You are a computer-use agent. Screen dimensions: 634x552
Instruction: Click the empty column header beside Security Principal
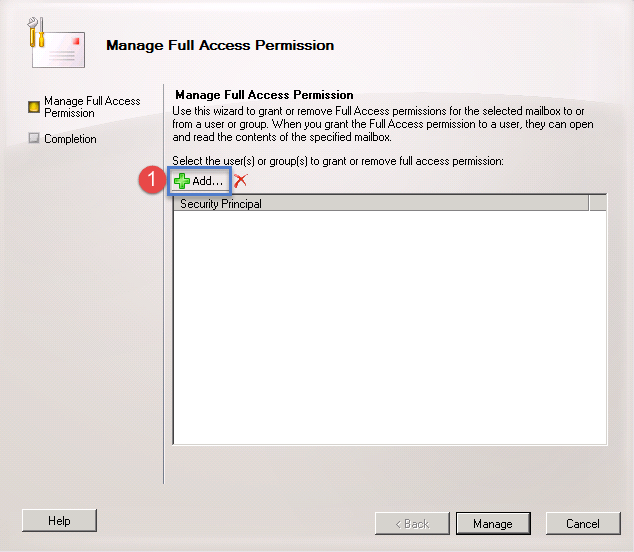(598, 203)
